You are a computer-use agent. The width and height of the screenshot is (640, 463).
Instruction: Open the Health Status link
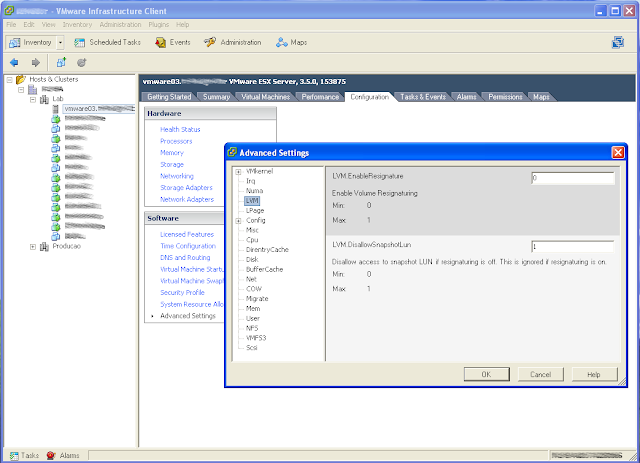pos(180,129)
